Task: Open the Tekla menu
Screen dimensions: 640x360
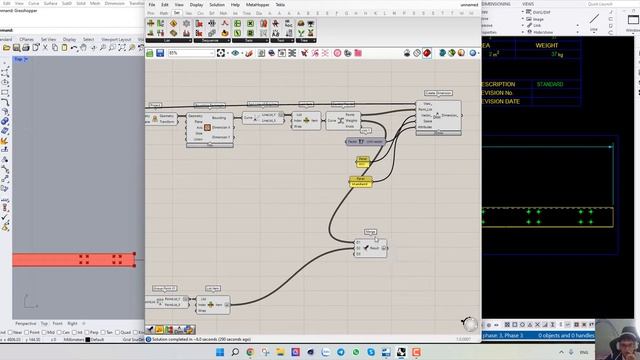Action: point(280,5)
